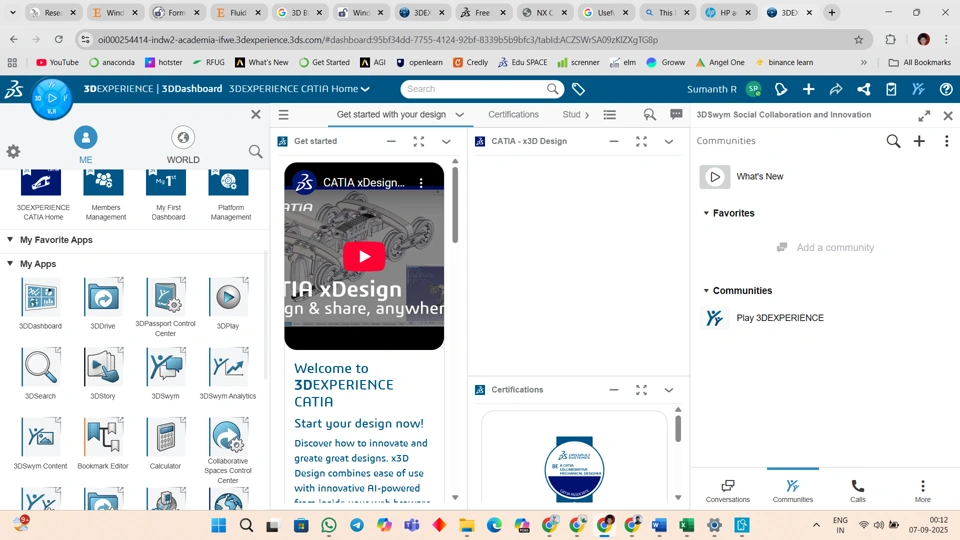Image resolution: width=960 pixels, height=540 pixels.
Task: Open the video's three-dot options menu
Action: (x=421, y=182)
